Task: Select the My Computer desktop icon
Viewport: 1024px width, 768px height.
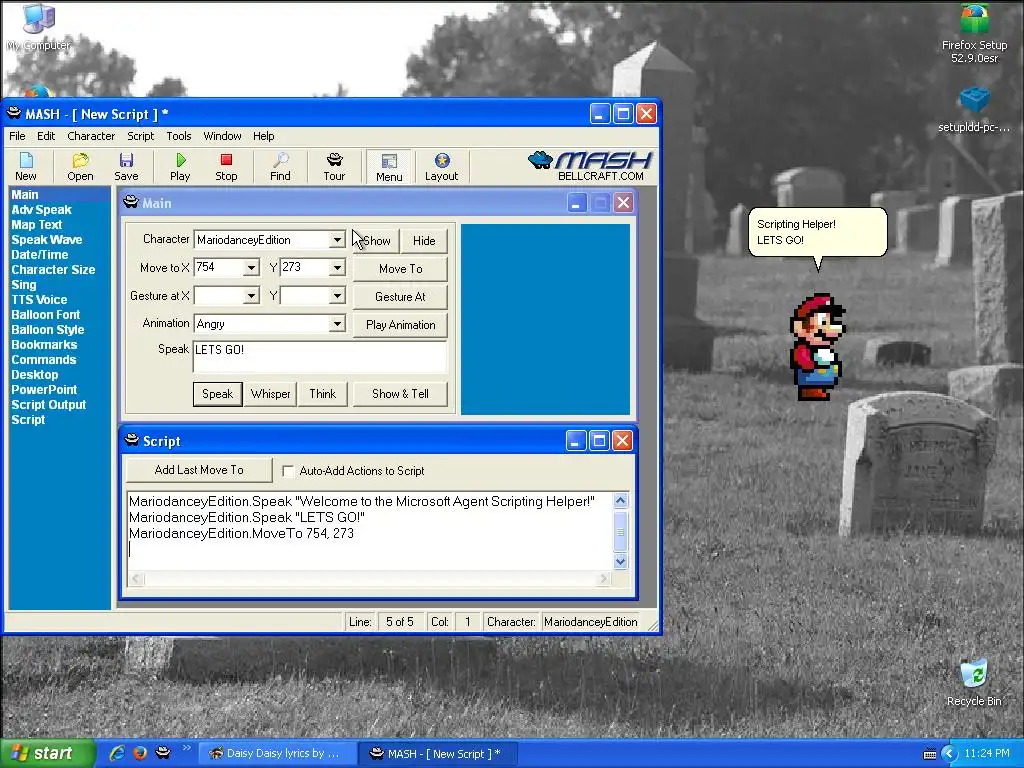Action: click(x=39, y=26)
